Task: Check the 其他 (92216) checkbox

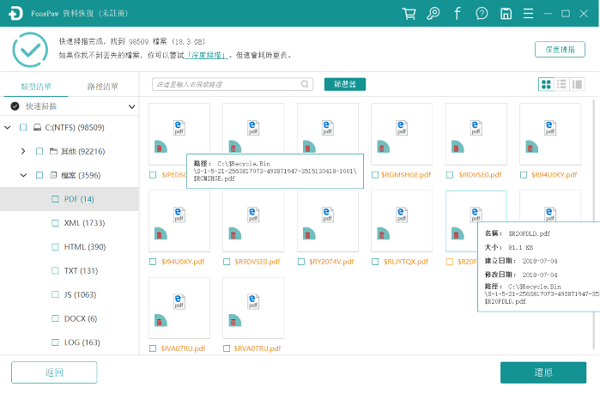Action: 39,152
